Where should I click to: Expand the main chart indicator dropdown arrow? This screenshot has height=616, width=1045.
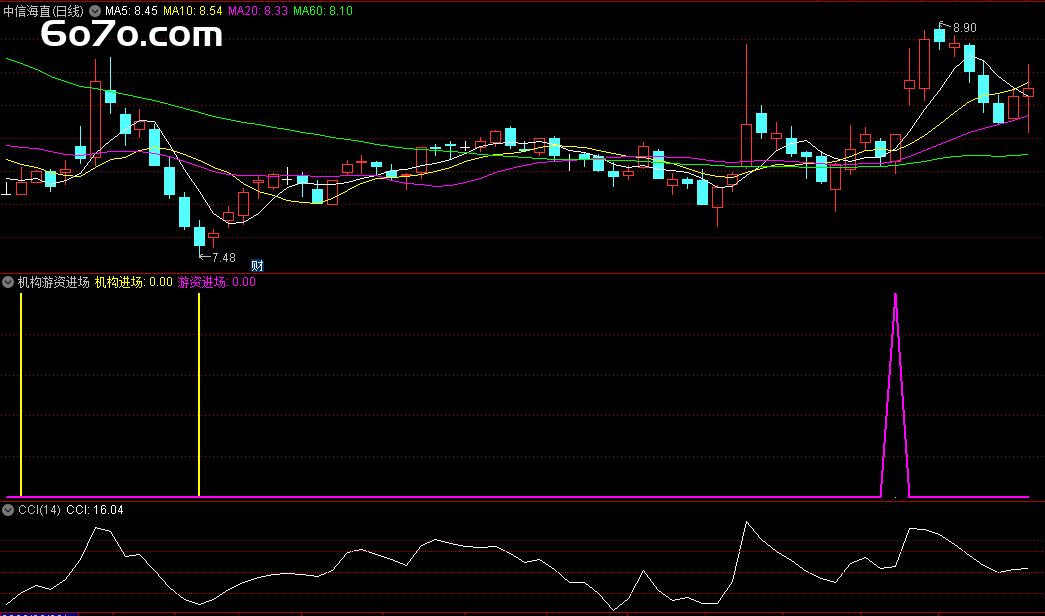click(95, 11)
